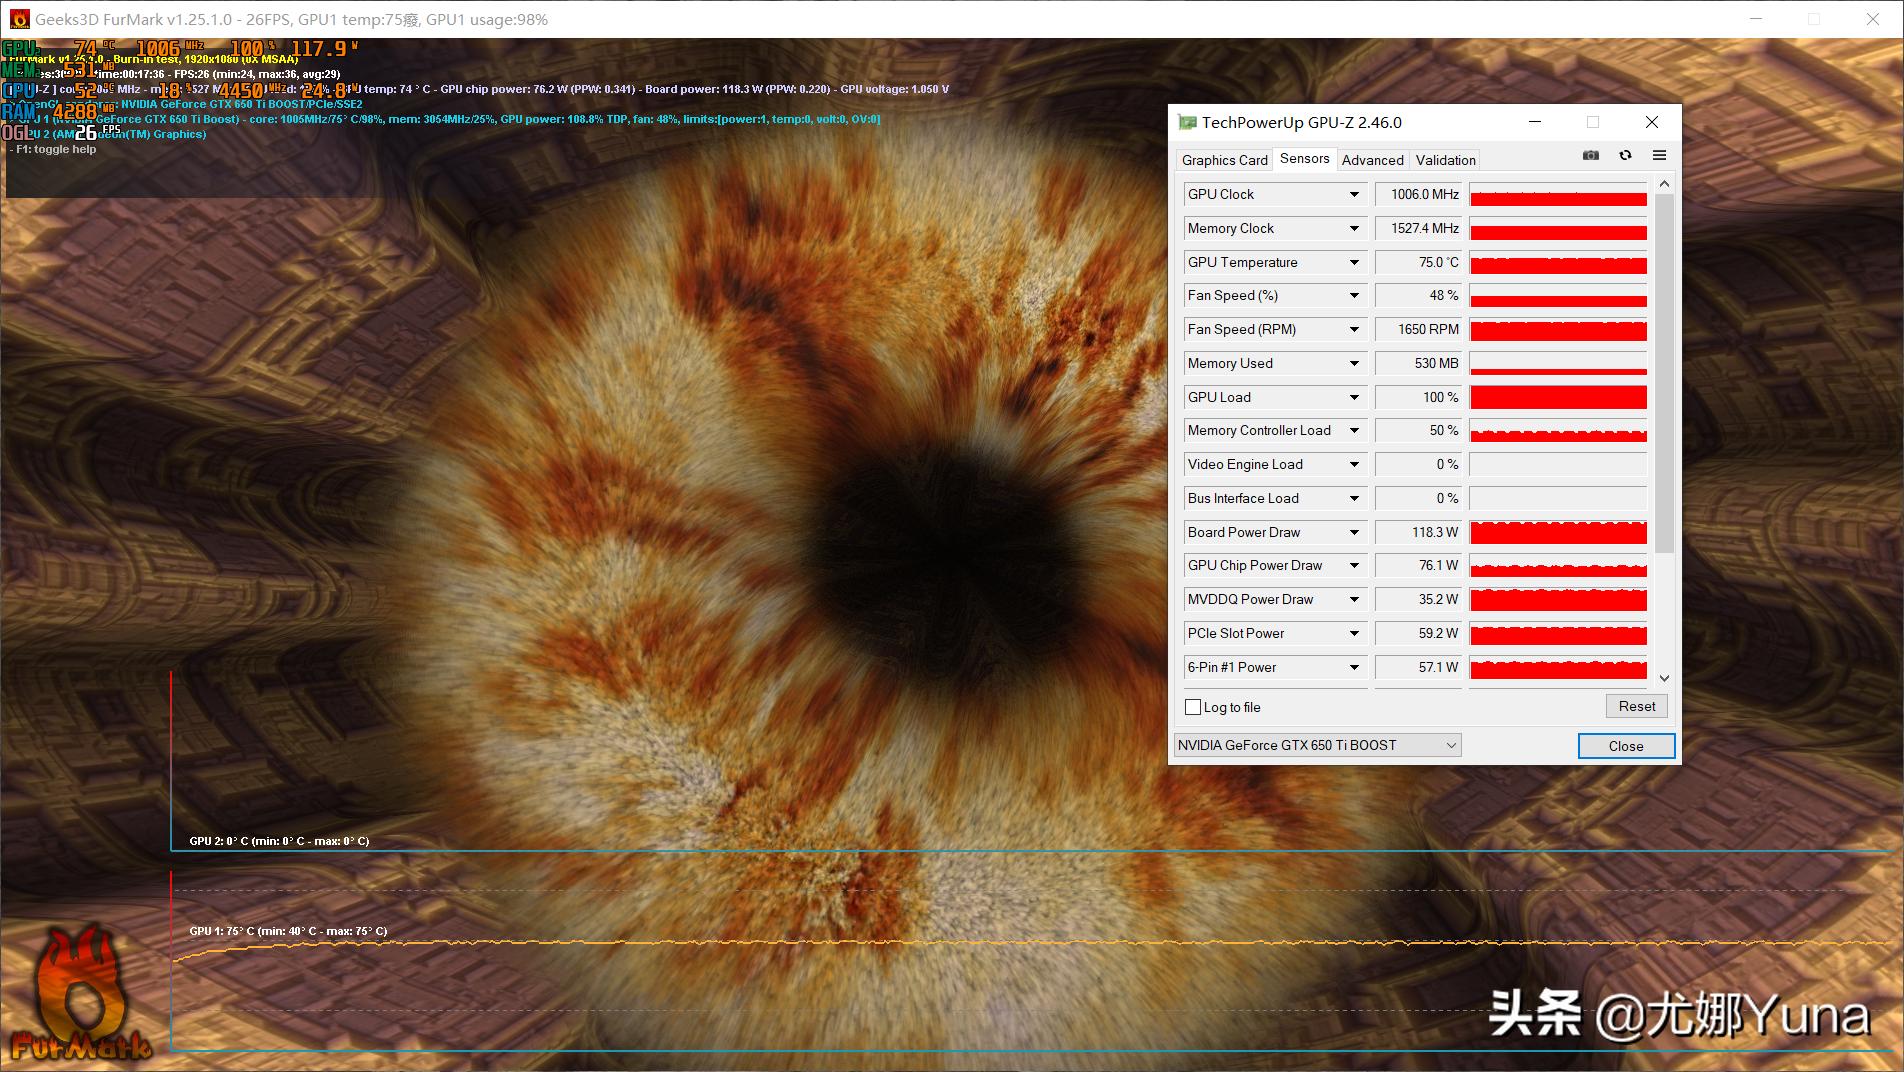1904x1072 pixels.
Task: Open the Board Power Draw sensor dropdown
Action: pos(1354,532)
